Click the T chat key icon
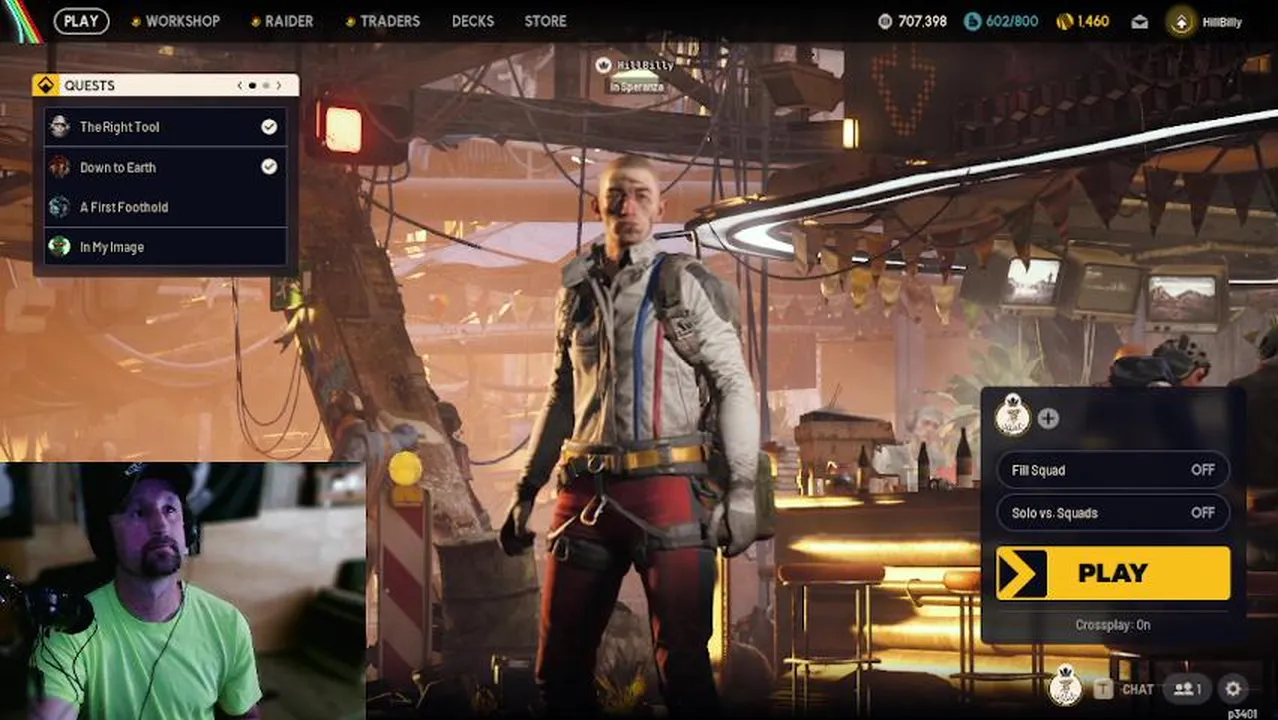 (x=1103, y=689)
